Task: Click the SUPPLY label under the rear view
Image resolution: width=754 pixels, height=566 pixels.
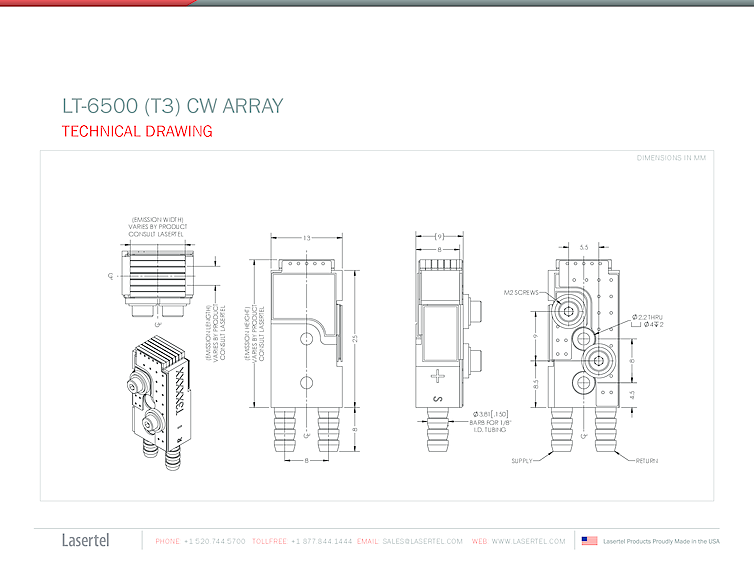Action: pos(523,461)
